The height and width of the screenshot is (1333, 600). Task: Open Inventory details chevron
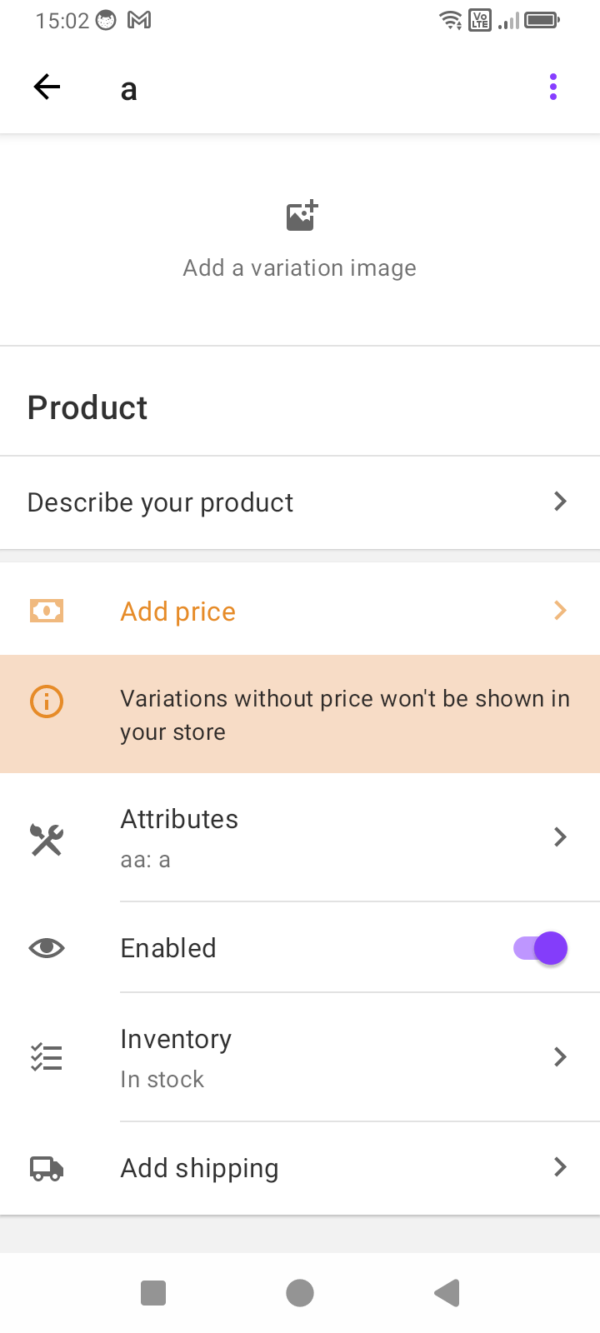(560, 1057)
